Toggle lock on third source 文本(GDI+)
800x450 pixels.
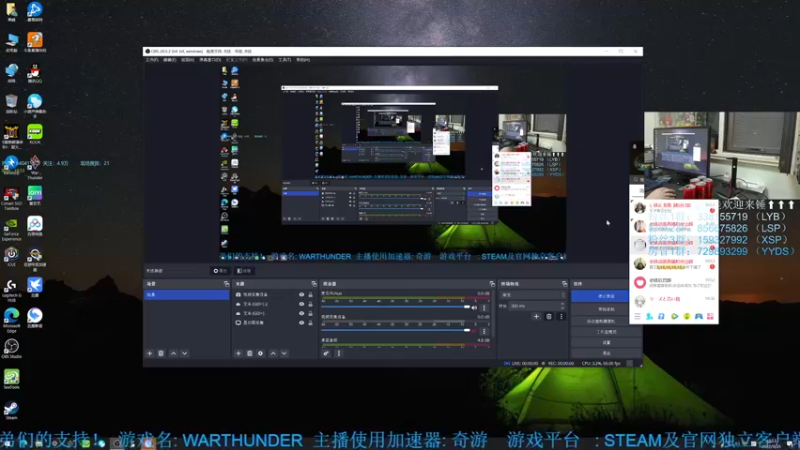click(x=310, y=313)
